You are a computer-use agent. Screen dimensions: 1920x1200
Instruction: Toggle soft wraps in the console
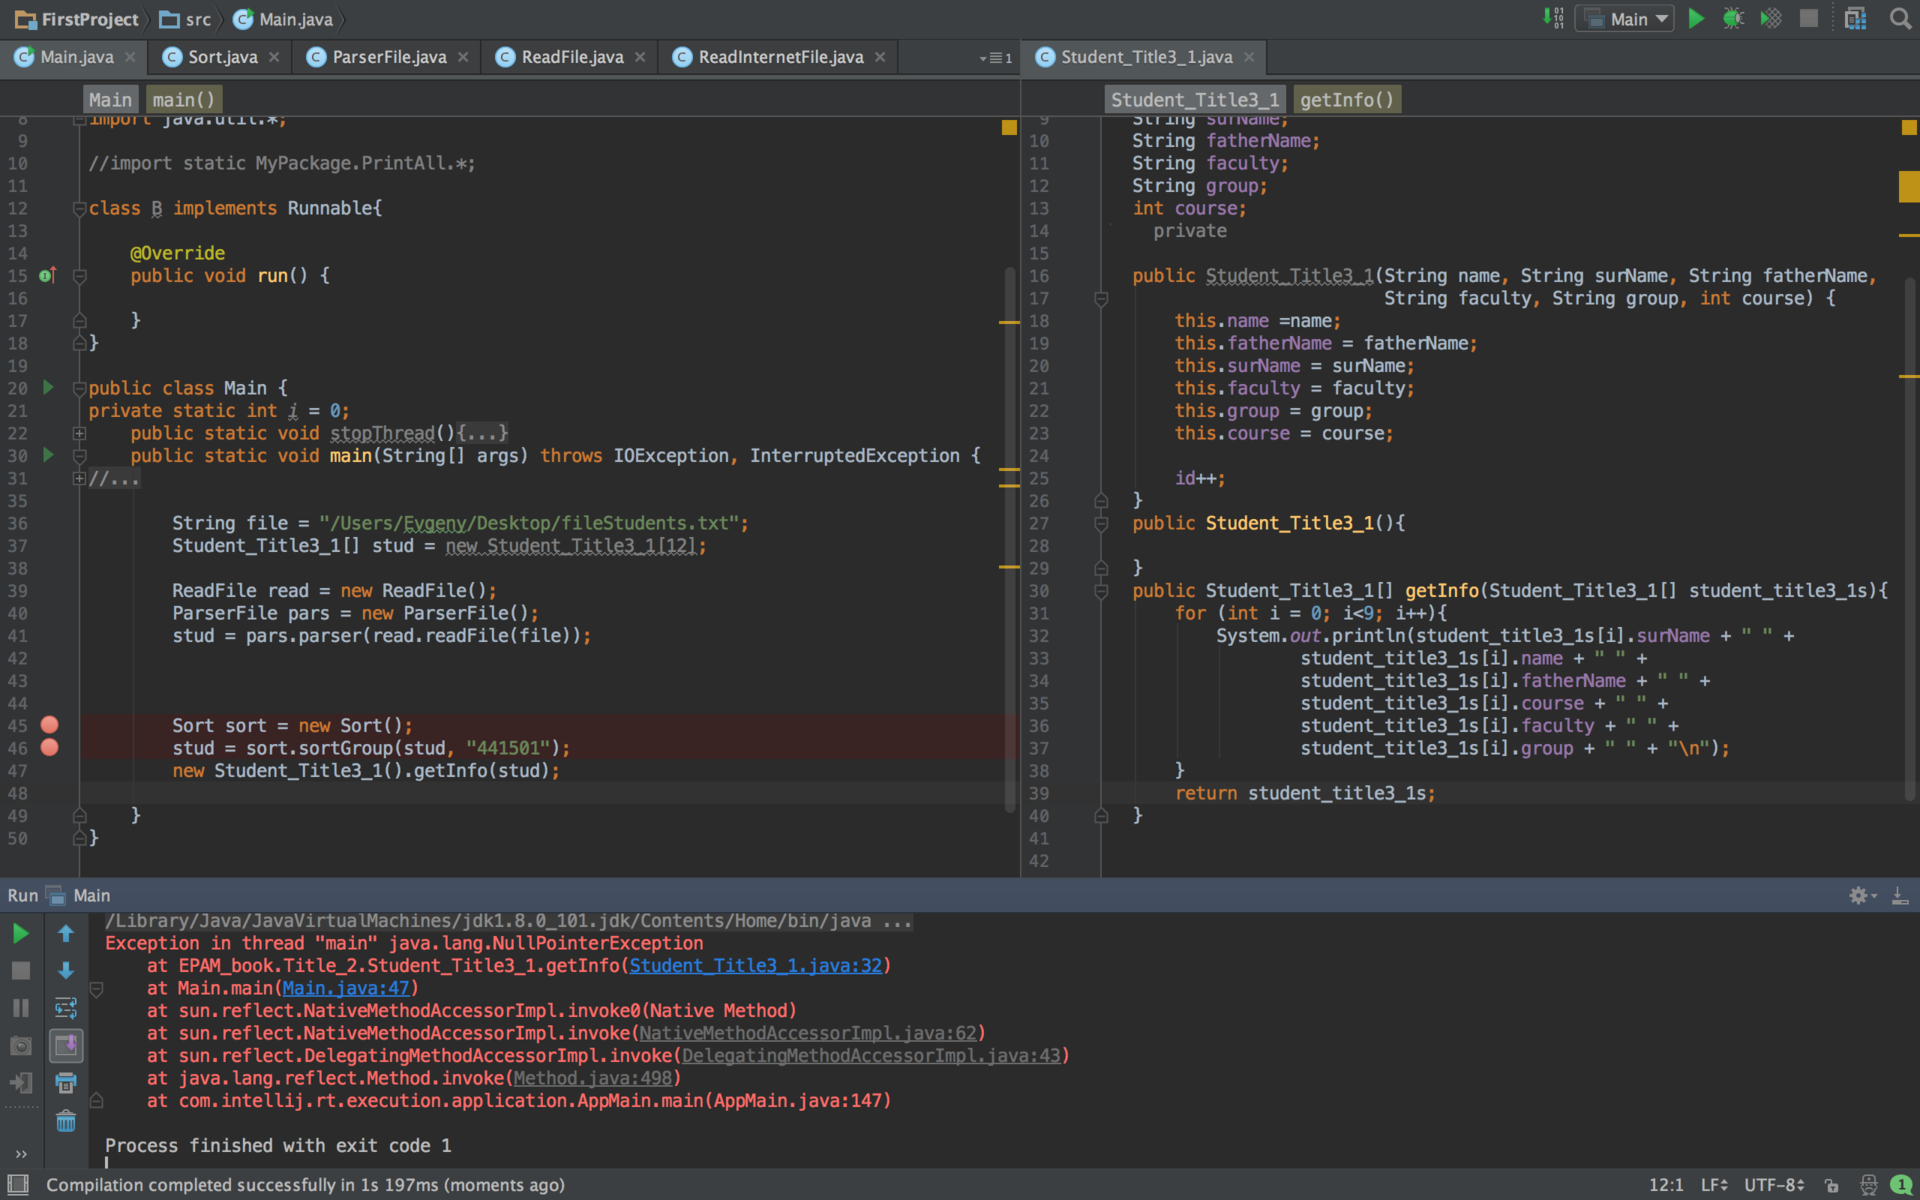(x=66, y=1008)
